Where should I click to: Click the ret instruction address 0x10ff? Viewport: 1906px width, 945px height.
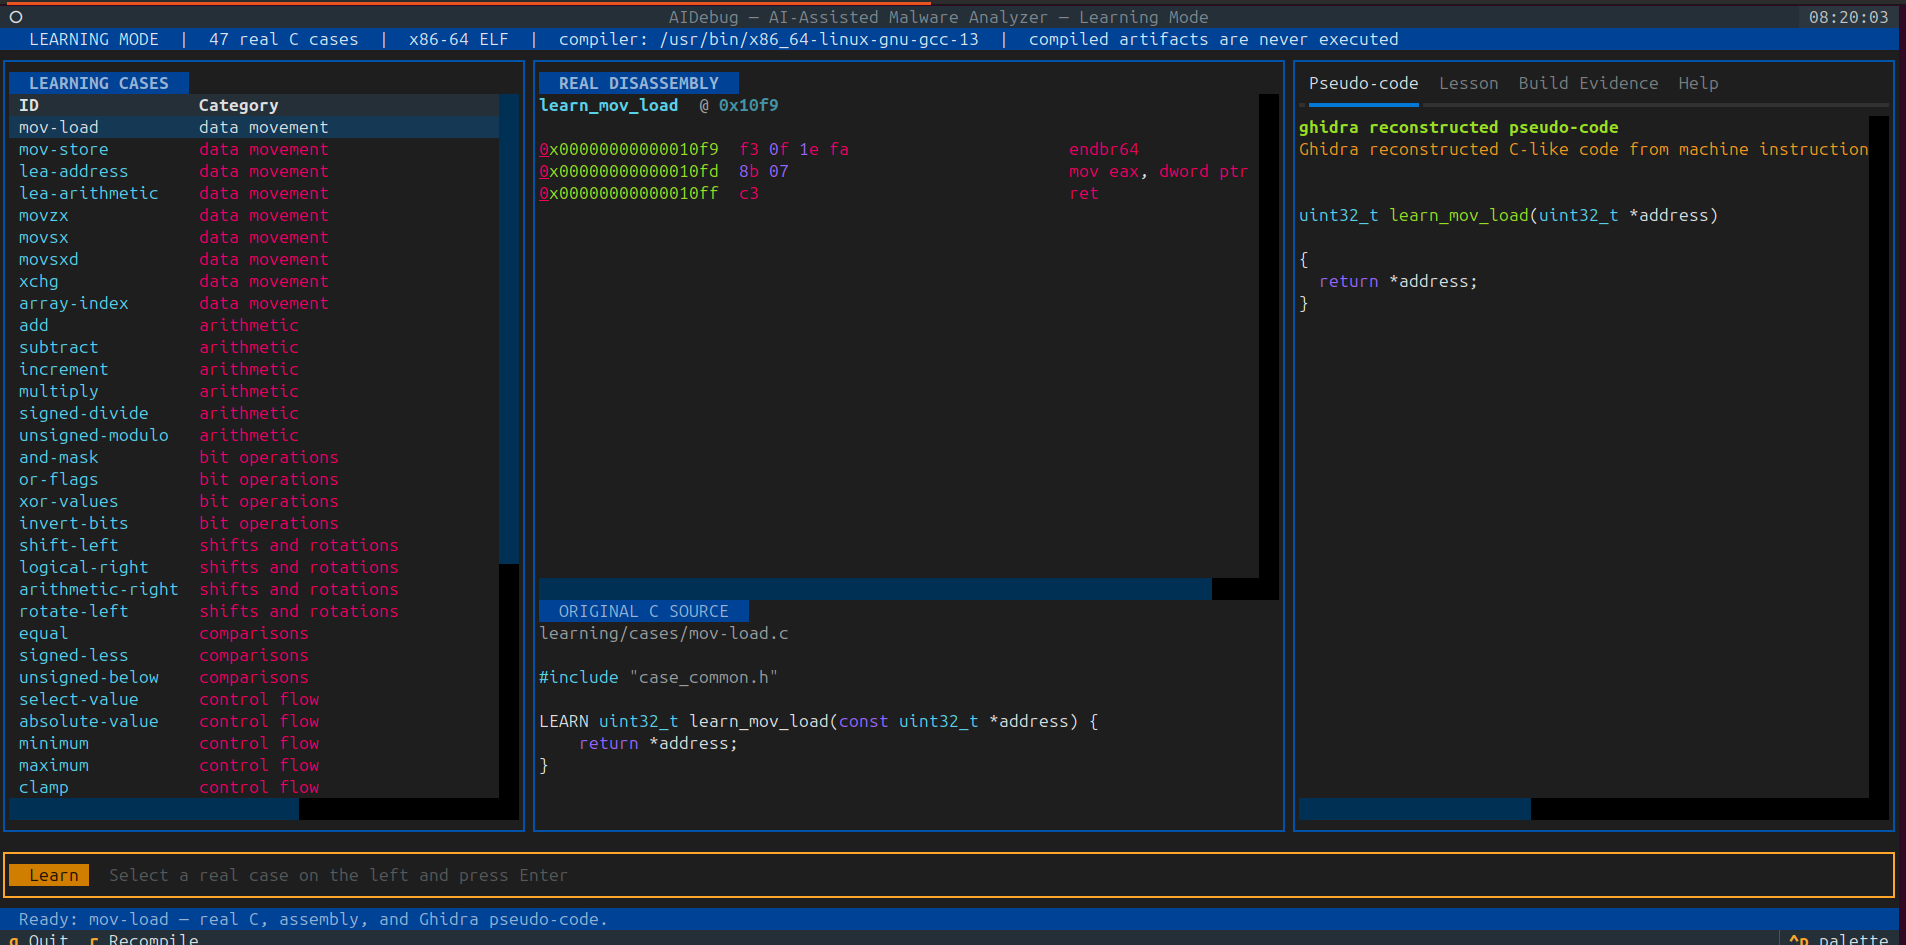pos(629,193)
